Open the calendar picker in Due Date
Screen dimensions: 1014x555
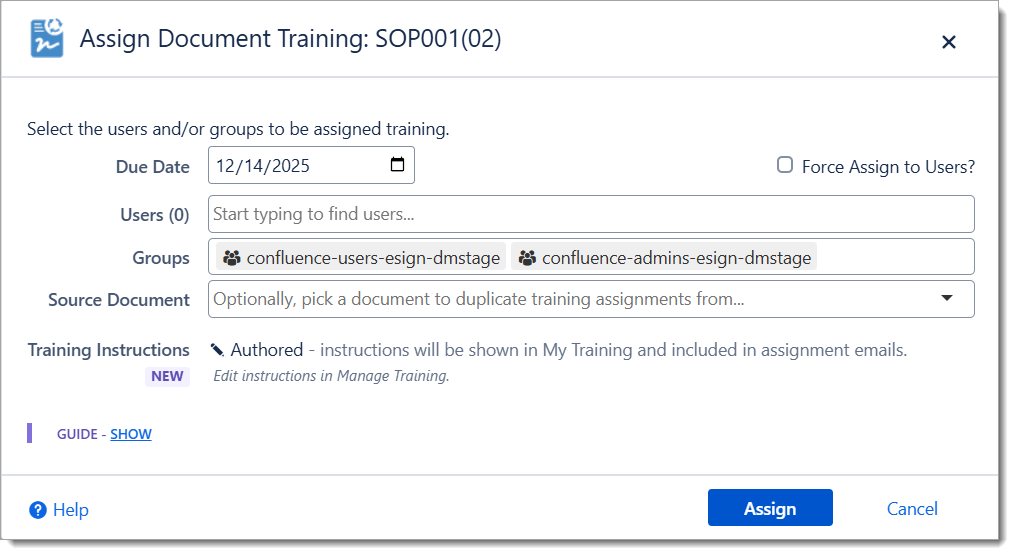397,165
